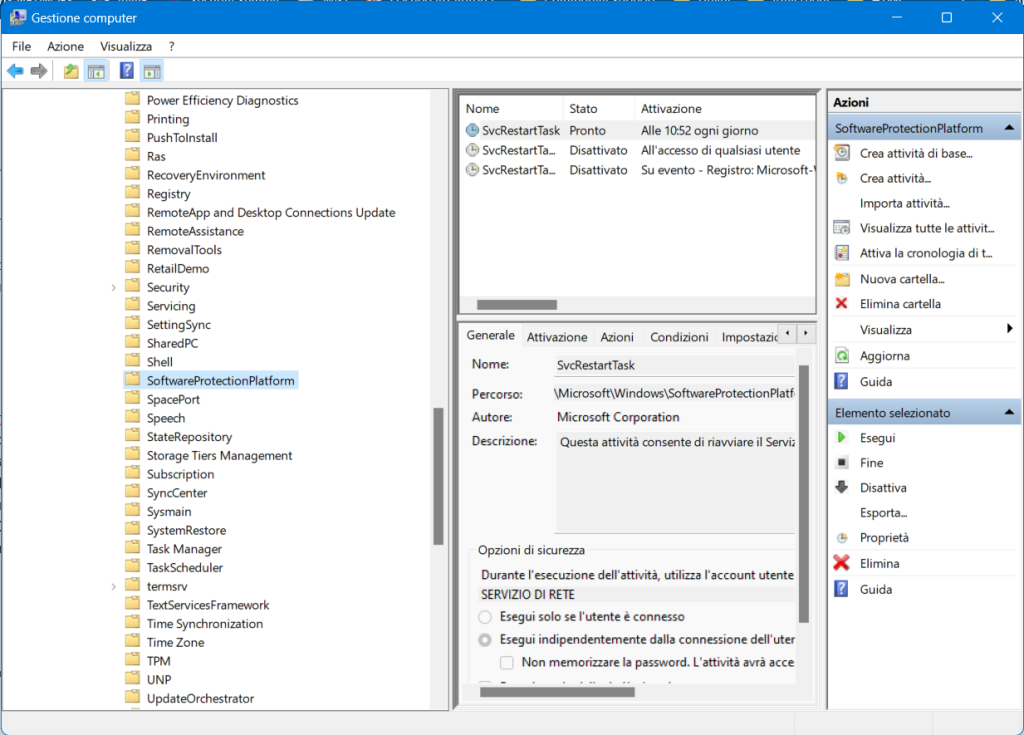Click the Aggiorna refresh icon
1024x735 pixels.
(841, 356)
